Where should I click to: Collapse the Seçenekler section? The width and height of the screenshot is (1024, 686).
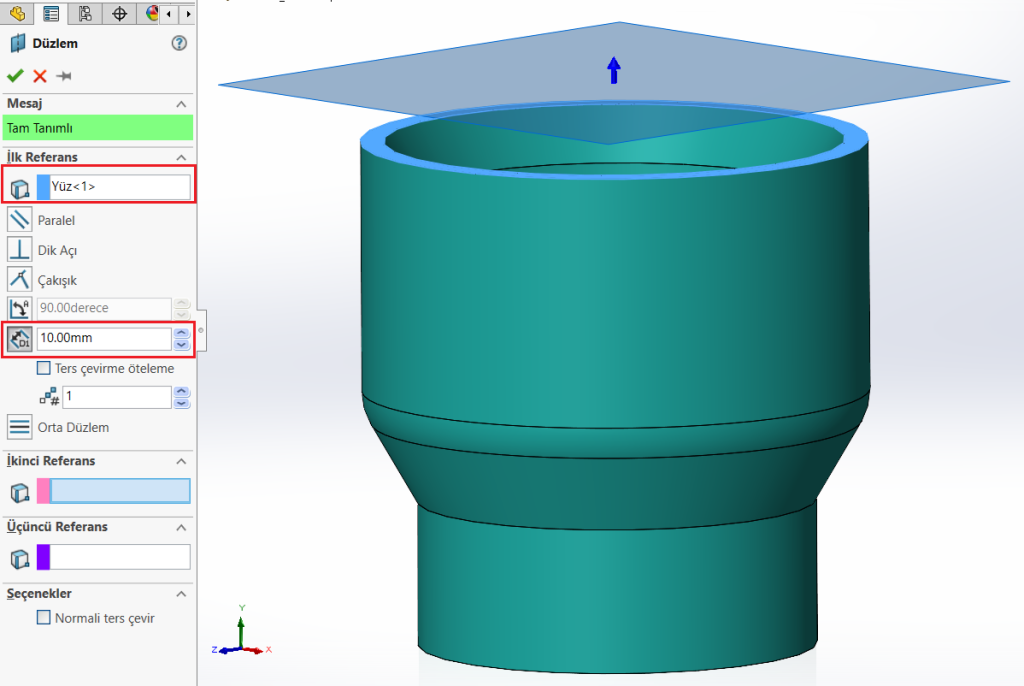[x=181, y=593]
